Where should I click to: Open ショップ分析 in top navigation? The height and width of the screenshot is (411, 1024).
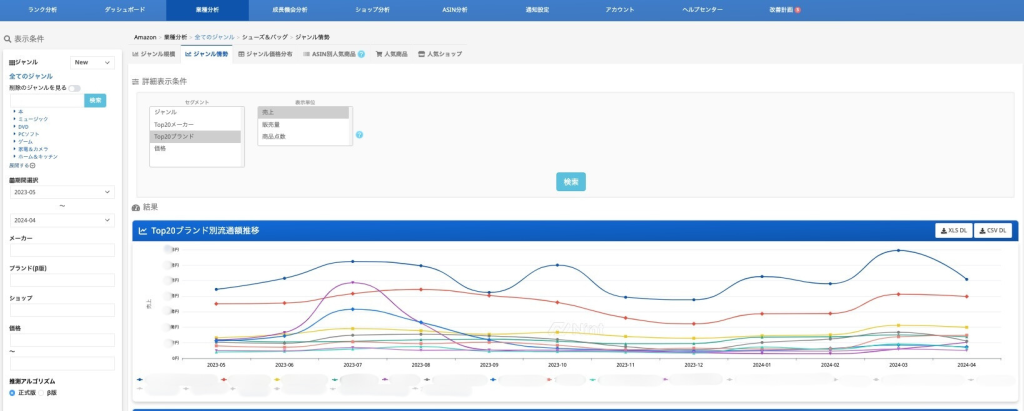(x=375, y=9)
